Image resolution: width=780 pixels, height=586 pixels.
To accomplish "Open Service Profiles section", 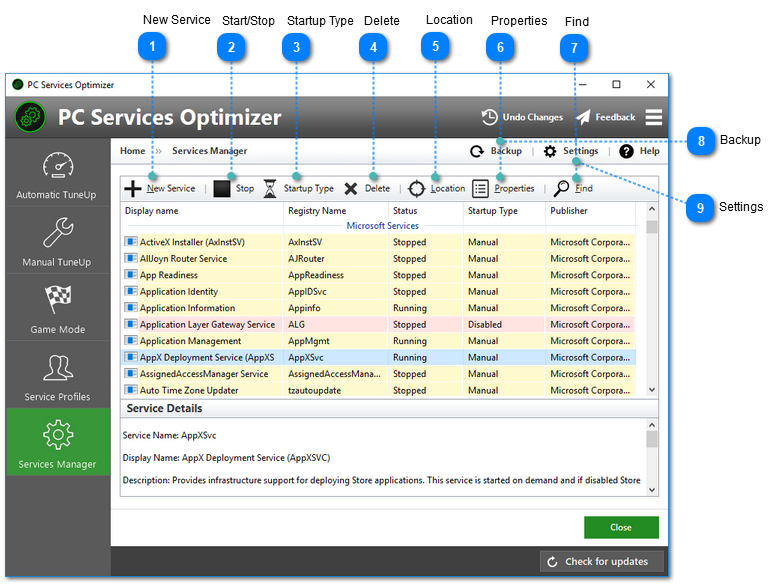I will 56,376.
